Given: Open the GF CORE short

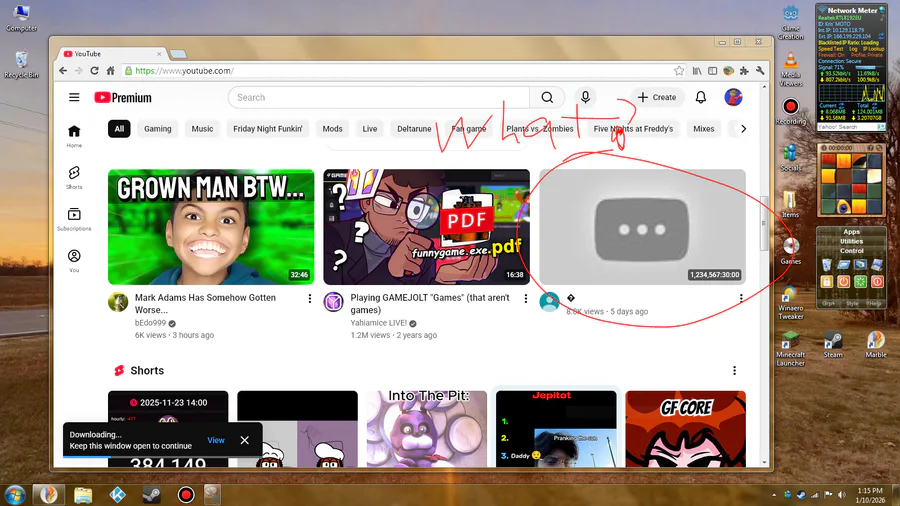Looking at the screenshot, I should tap(685, 429).
